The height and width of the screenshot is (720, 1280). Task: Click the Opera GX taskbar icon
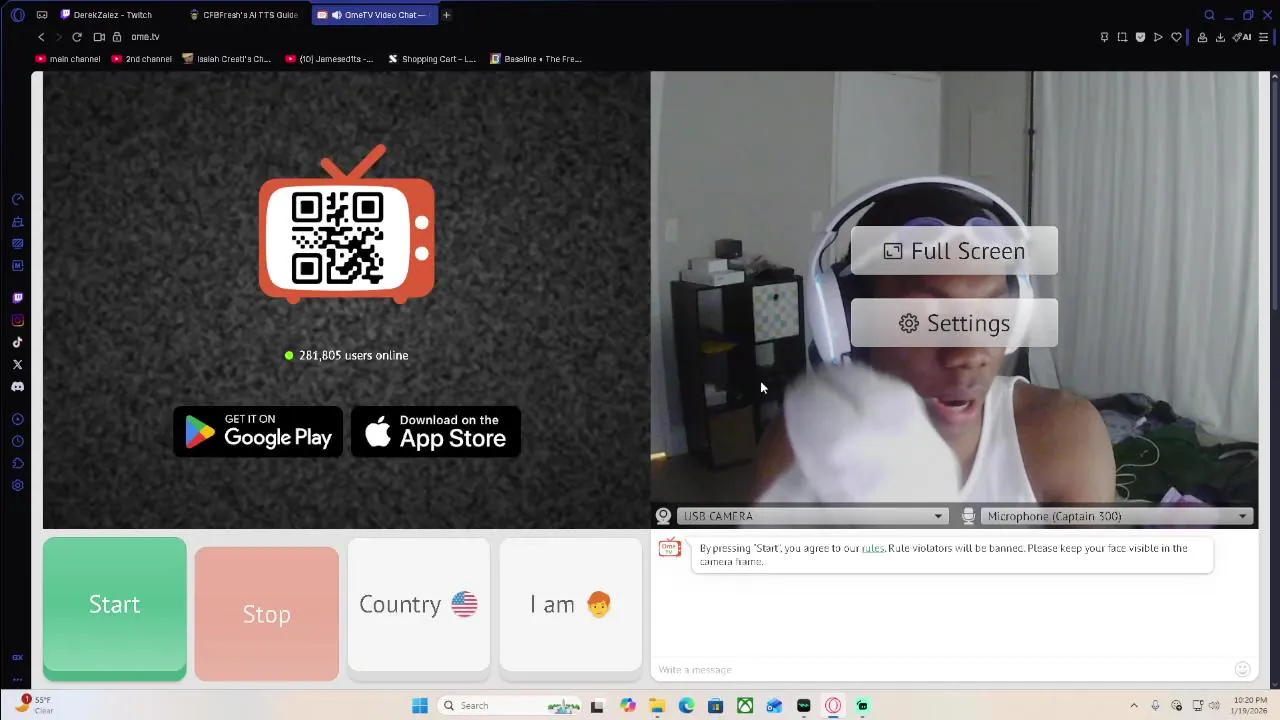(833, 706)
